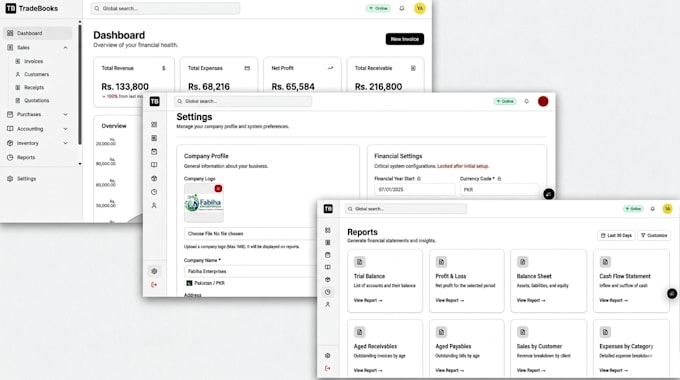Viewport: 680px width, 380px height.
Task: Click the gear icon in Settings sidebar
Action: click(x=154, y=271)
